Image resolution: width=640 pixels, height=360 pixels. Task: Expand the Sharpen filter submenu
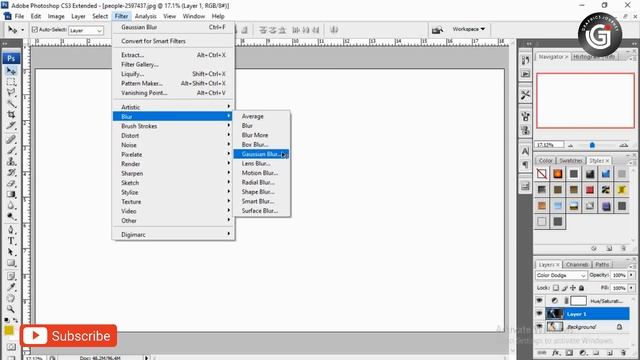click(173, 173)
